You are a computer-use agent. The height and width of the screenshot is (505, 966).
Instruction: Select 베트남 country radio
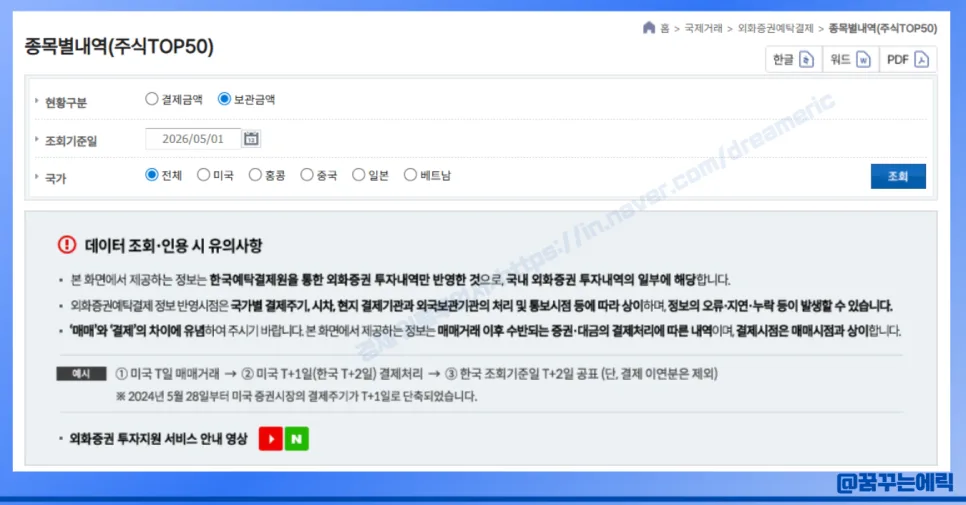point(410,175)
